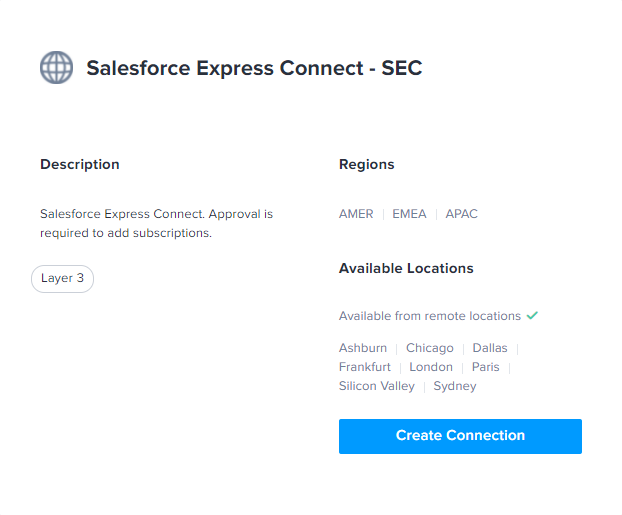Select the Silicon Valley location
This screenshot has height=515, width=622.
coord(376,386)
